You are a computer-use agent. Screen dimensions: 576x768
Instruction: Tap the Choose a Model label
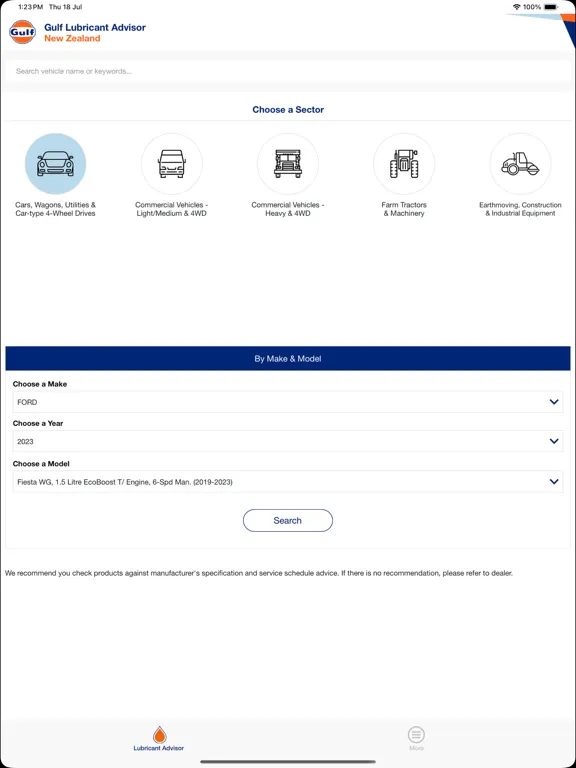tap(41, 463)
